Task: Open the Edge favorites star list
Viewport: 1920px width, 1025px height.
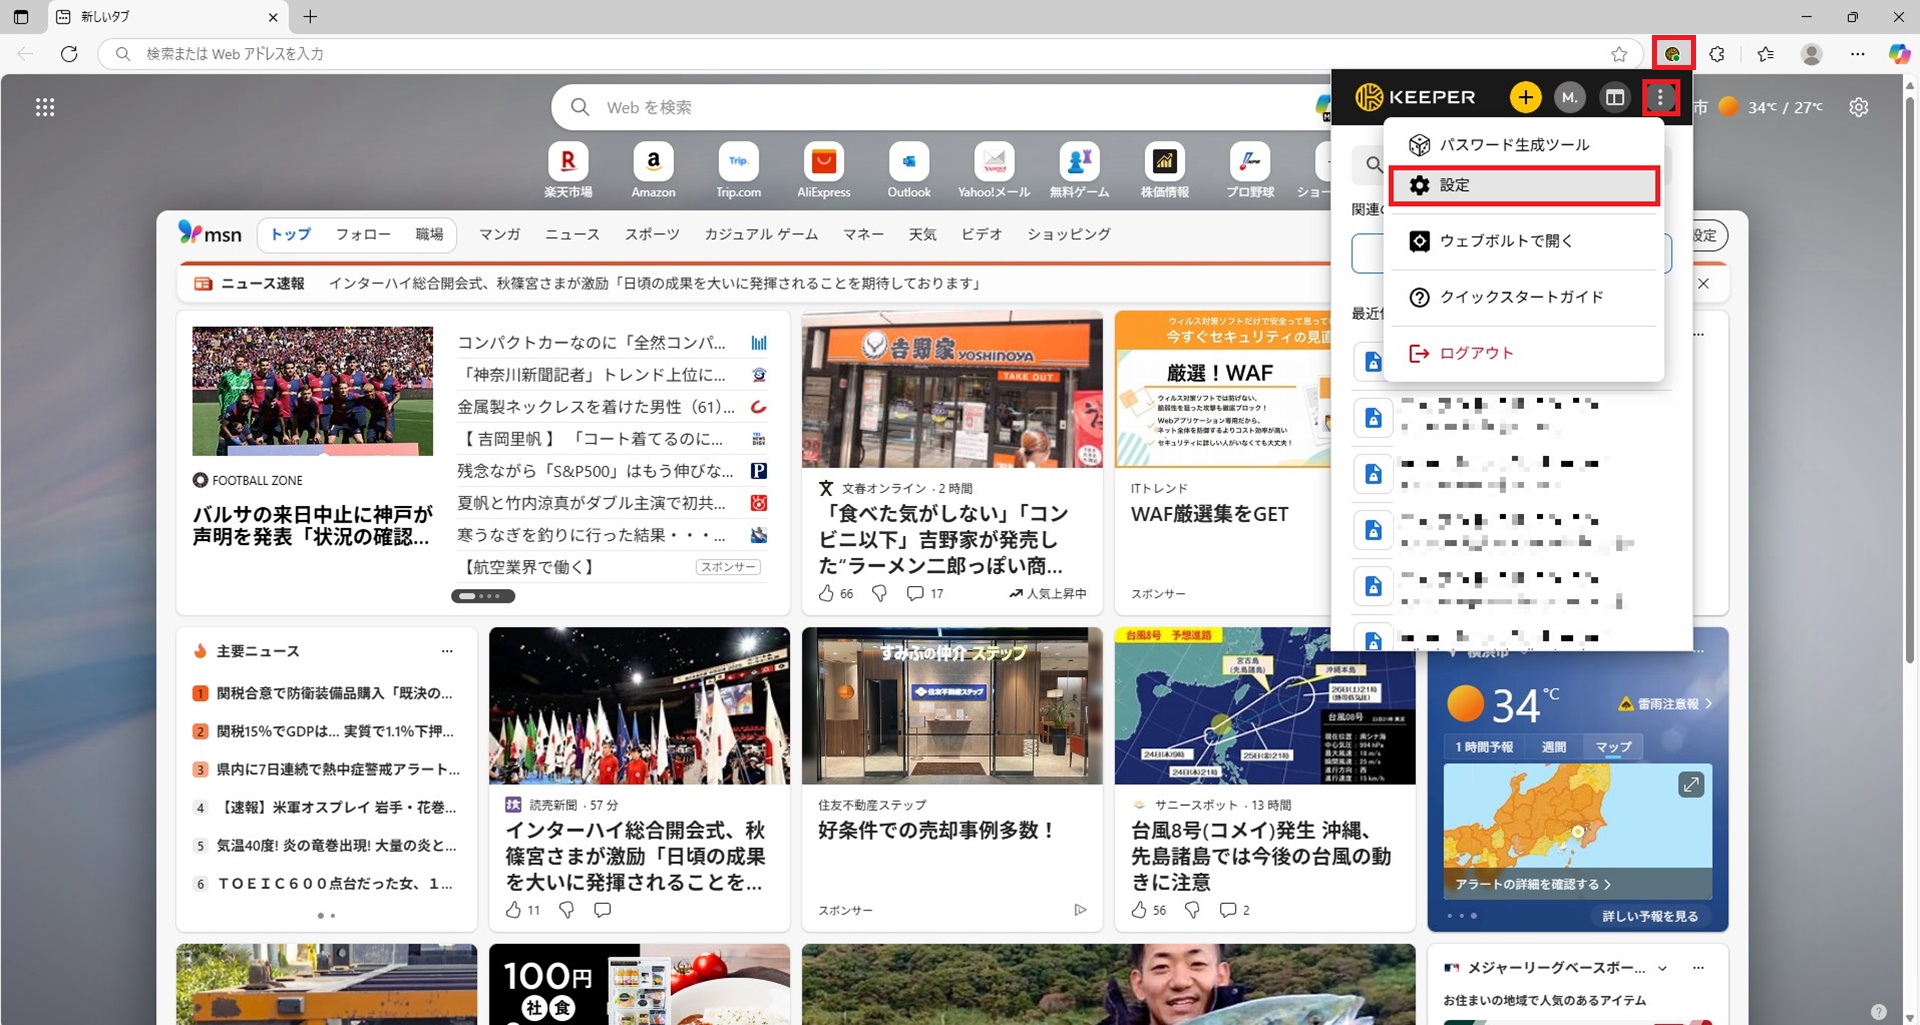Action: click(1765, 54)
